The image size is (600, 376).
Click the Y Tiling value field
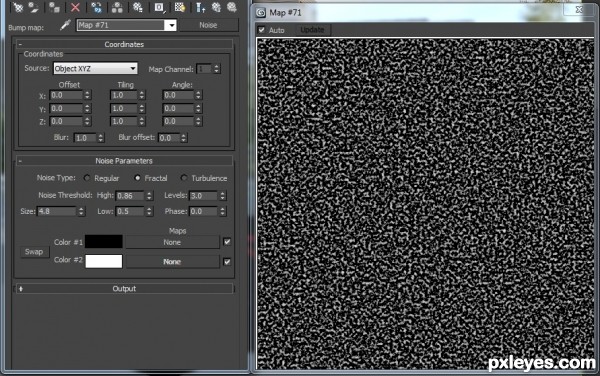[x=124, y=108]
